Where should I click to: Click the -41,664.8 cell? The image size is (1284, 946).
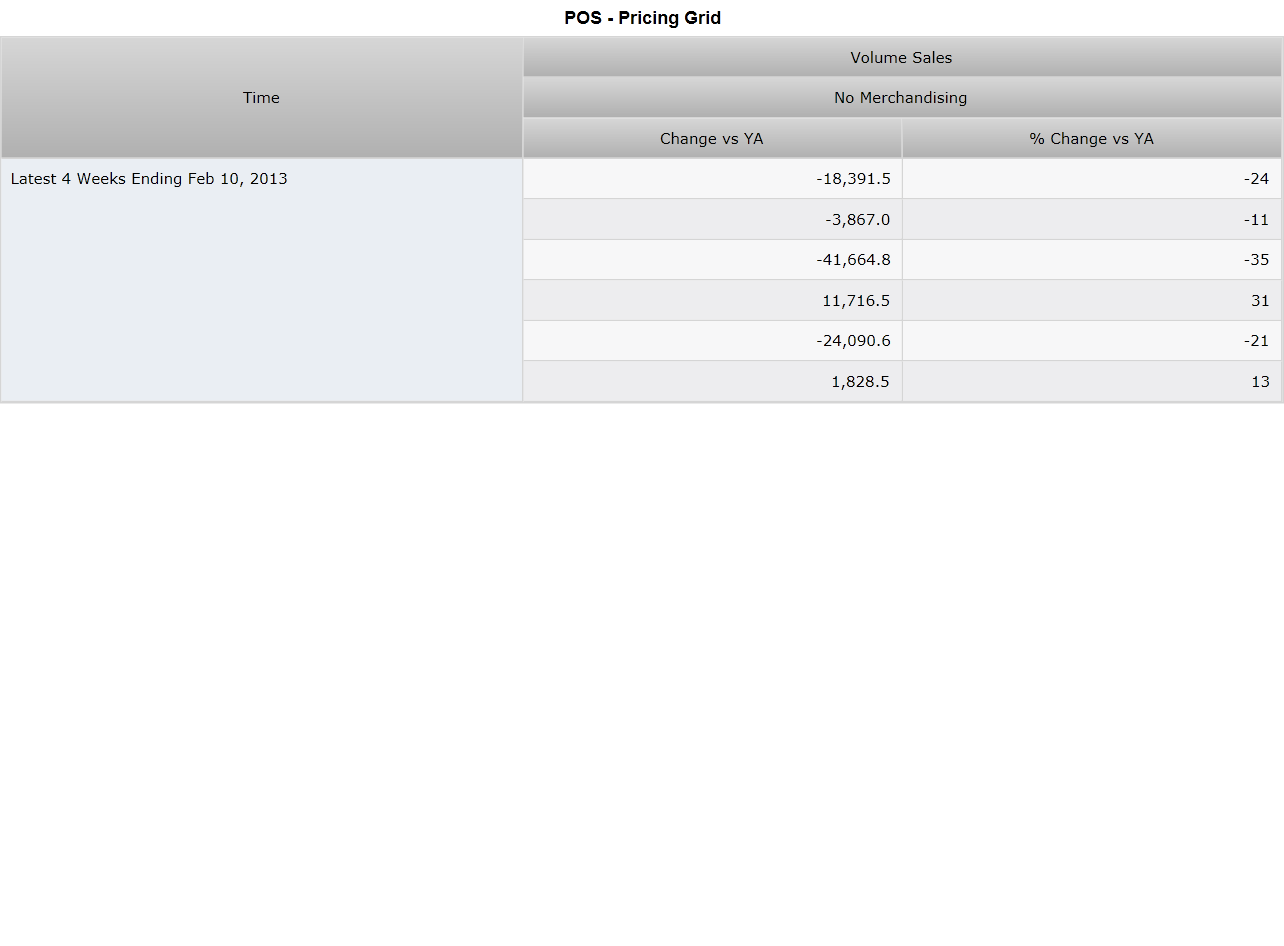[x=712, y=260]
